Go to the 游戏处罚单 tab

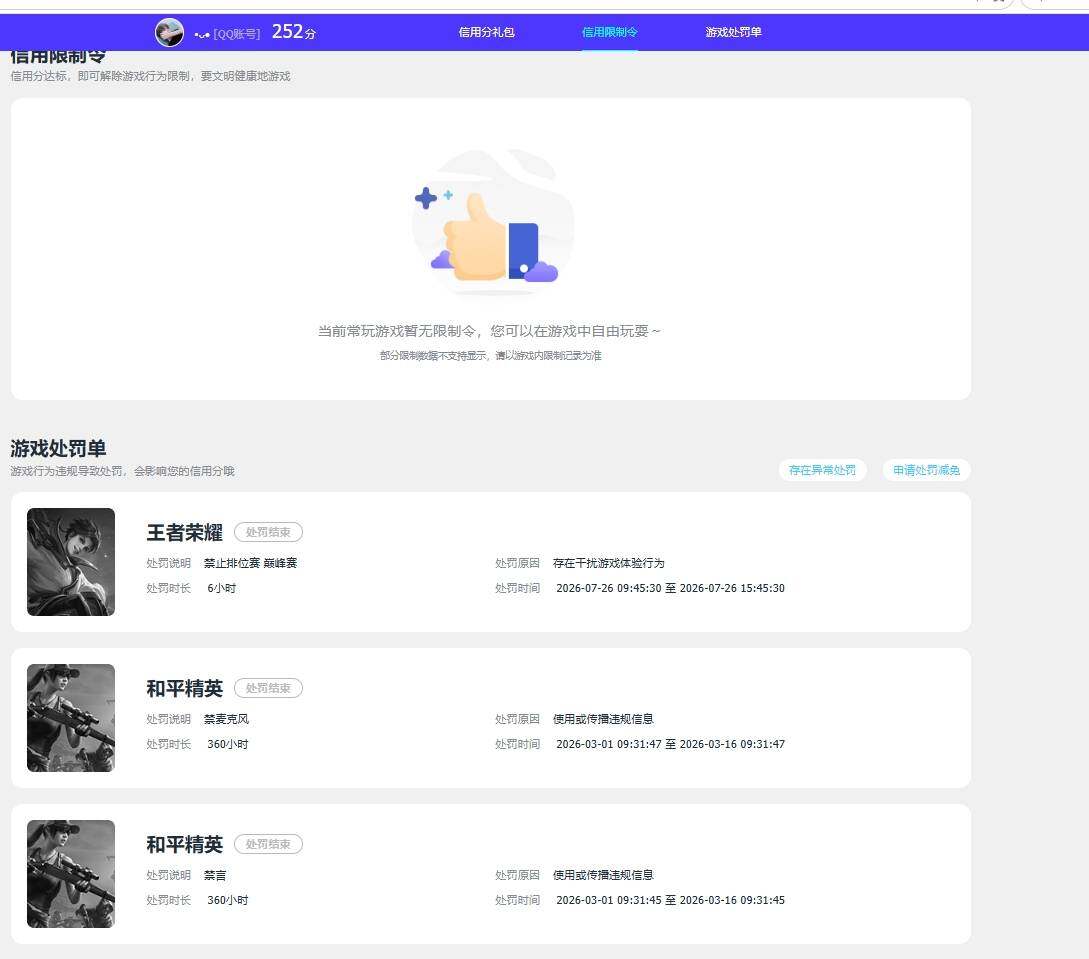tap(733, 32)
